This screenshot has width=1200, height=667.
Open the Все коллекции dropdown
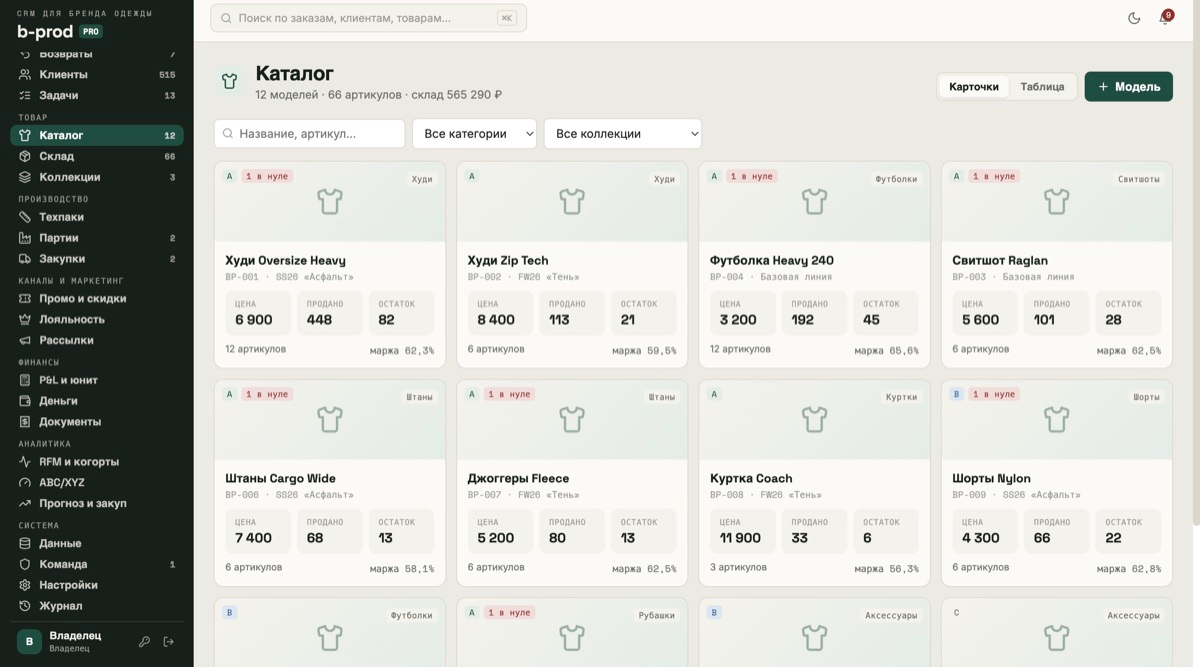click(x=623, y=134)
